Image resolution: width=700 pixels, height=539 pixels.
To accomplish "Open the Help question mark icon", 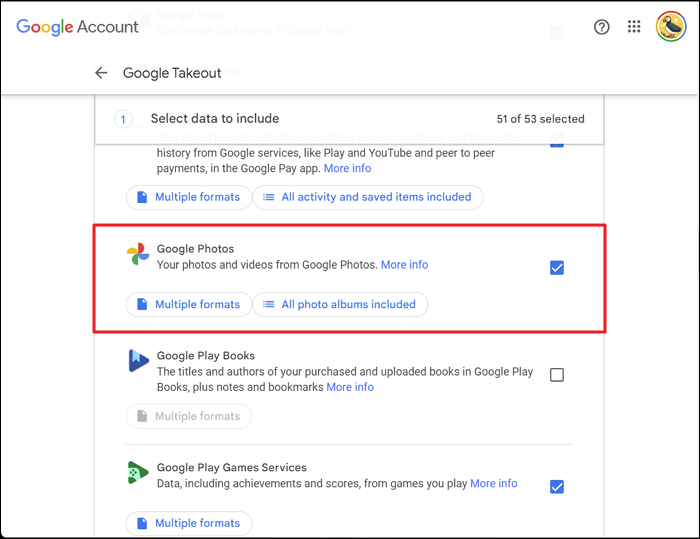I will [x=601, y=27].
